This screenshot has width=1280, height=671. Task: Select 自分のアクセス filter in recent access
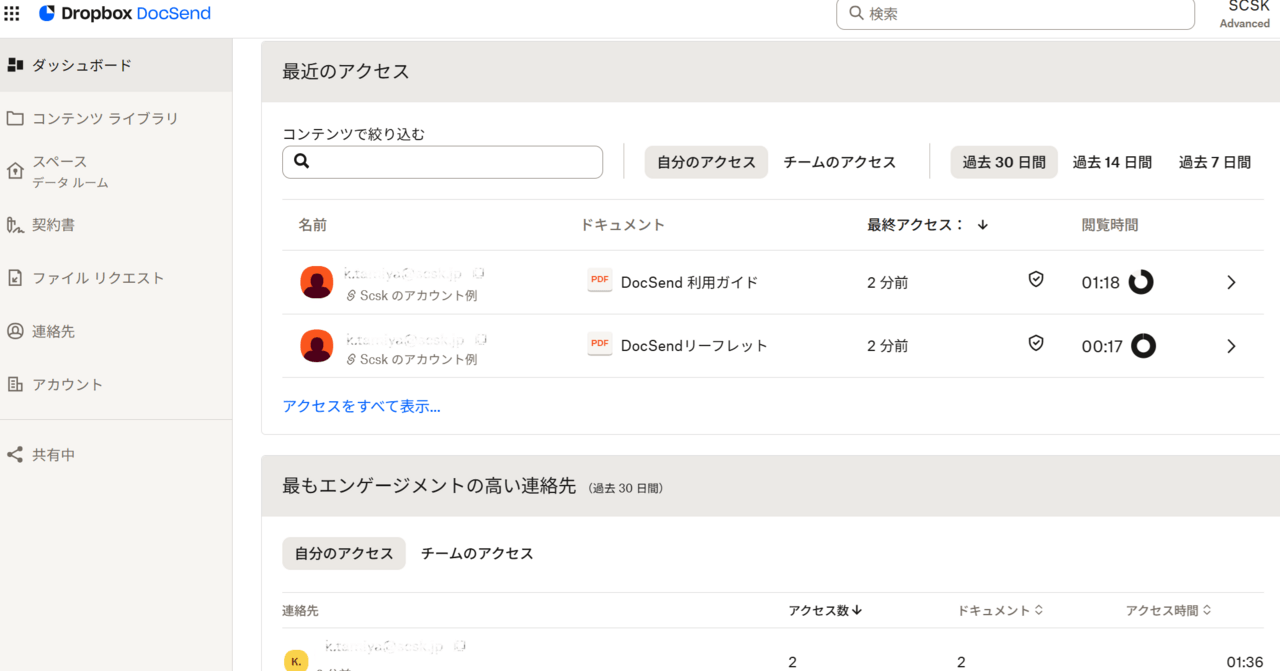point(706,162)
